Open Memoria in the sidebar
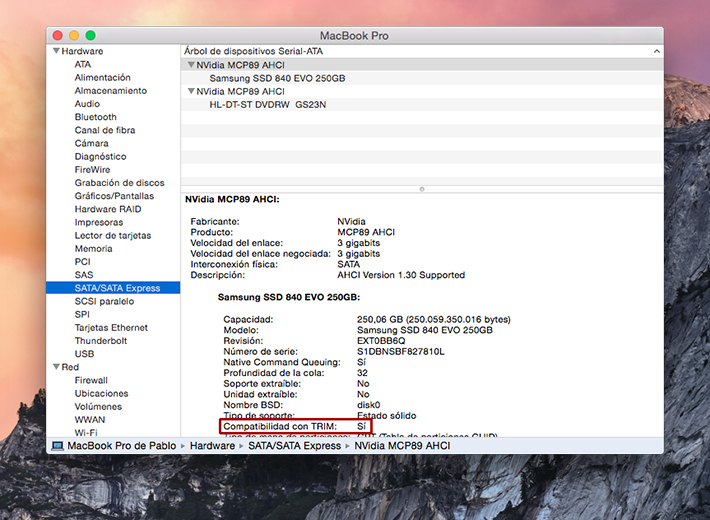Image resolution: width=710 pixels, height=520 pixels. (93, 248)
